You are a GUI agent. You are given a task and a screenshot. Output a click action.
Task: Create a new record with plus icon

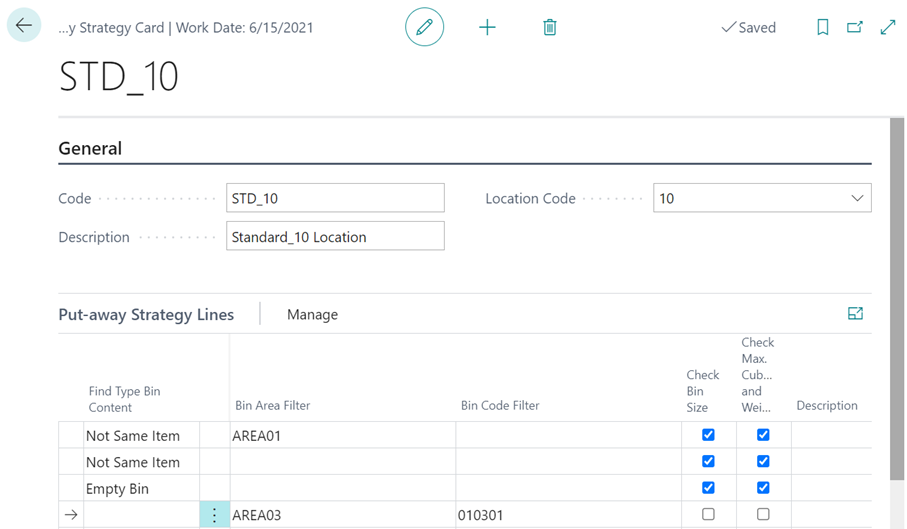(487, 27)
